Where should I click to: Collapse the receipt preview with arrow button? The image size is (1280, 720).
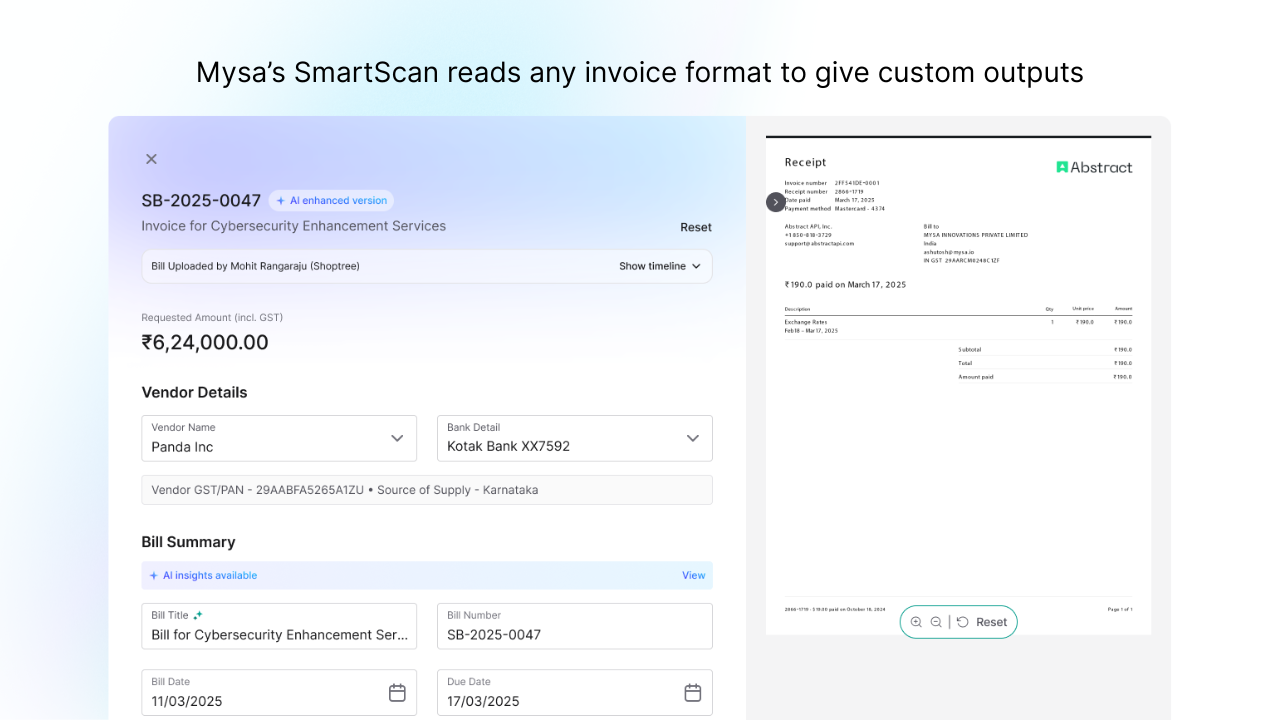point(776,202)
